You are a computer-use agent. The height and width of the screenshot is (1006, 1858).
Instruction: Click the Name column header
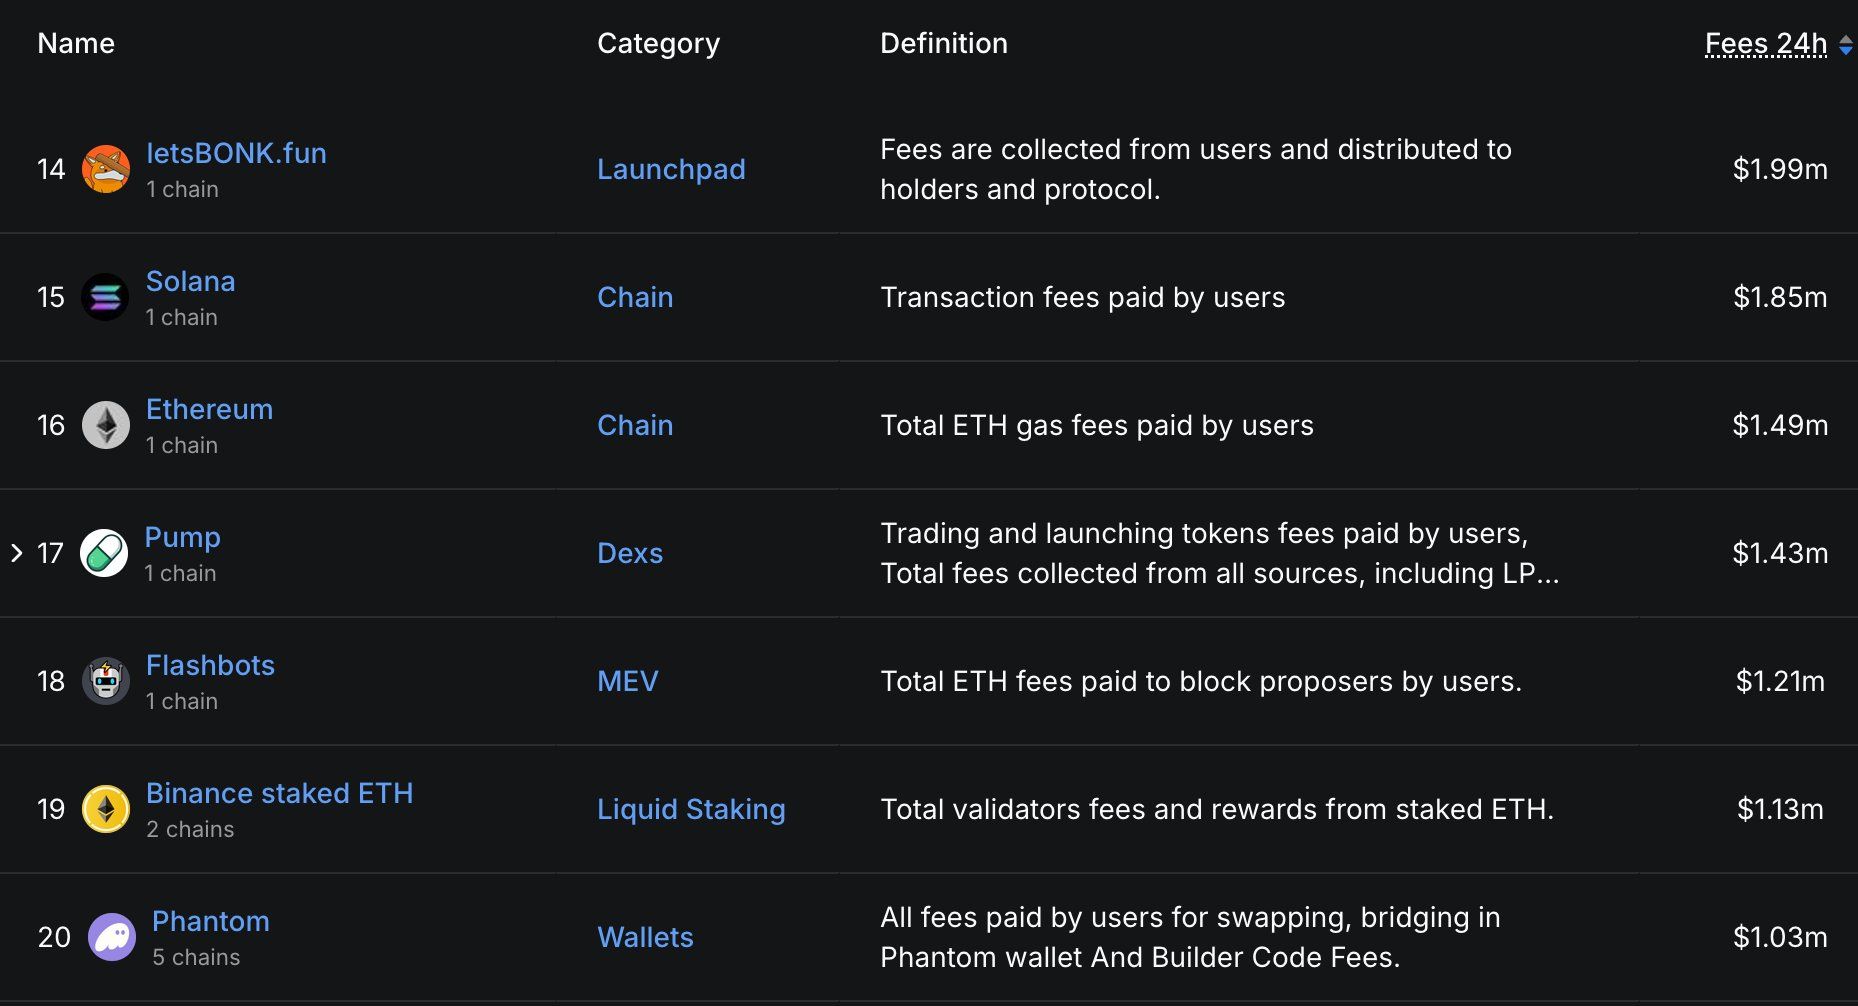tap(76, 44)
